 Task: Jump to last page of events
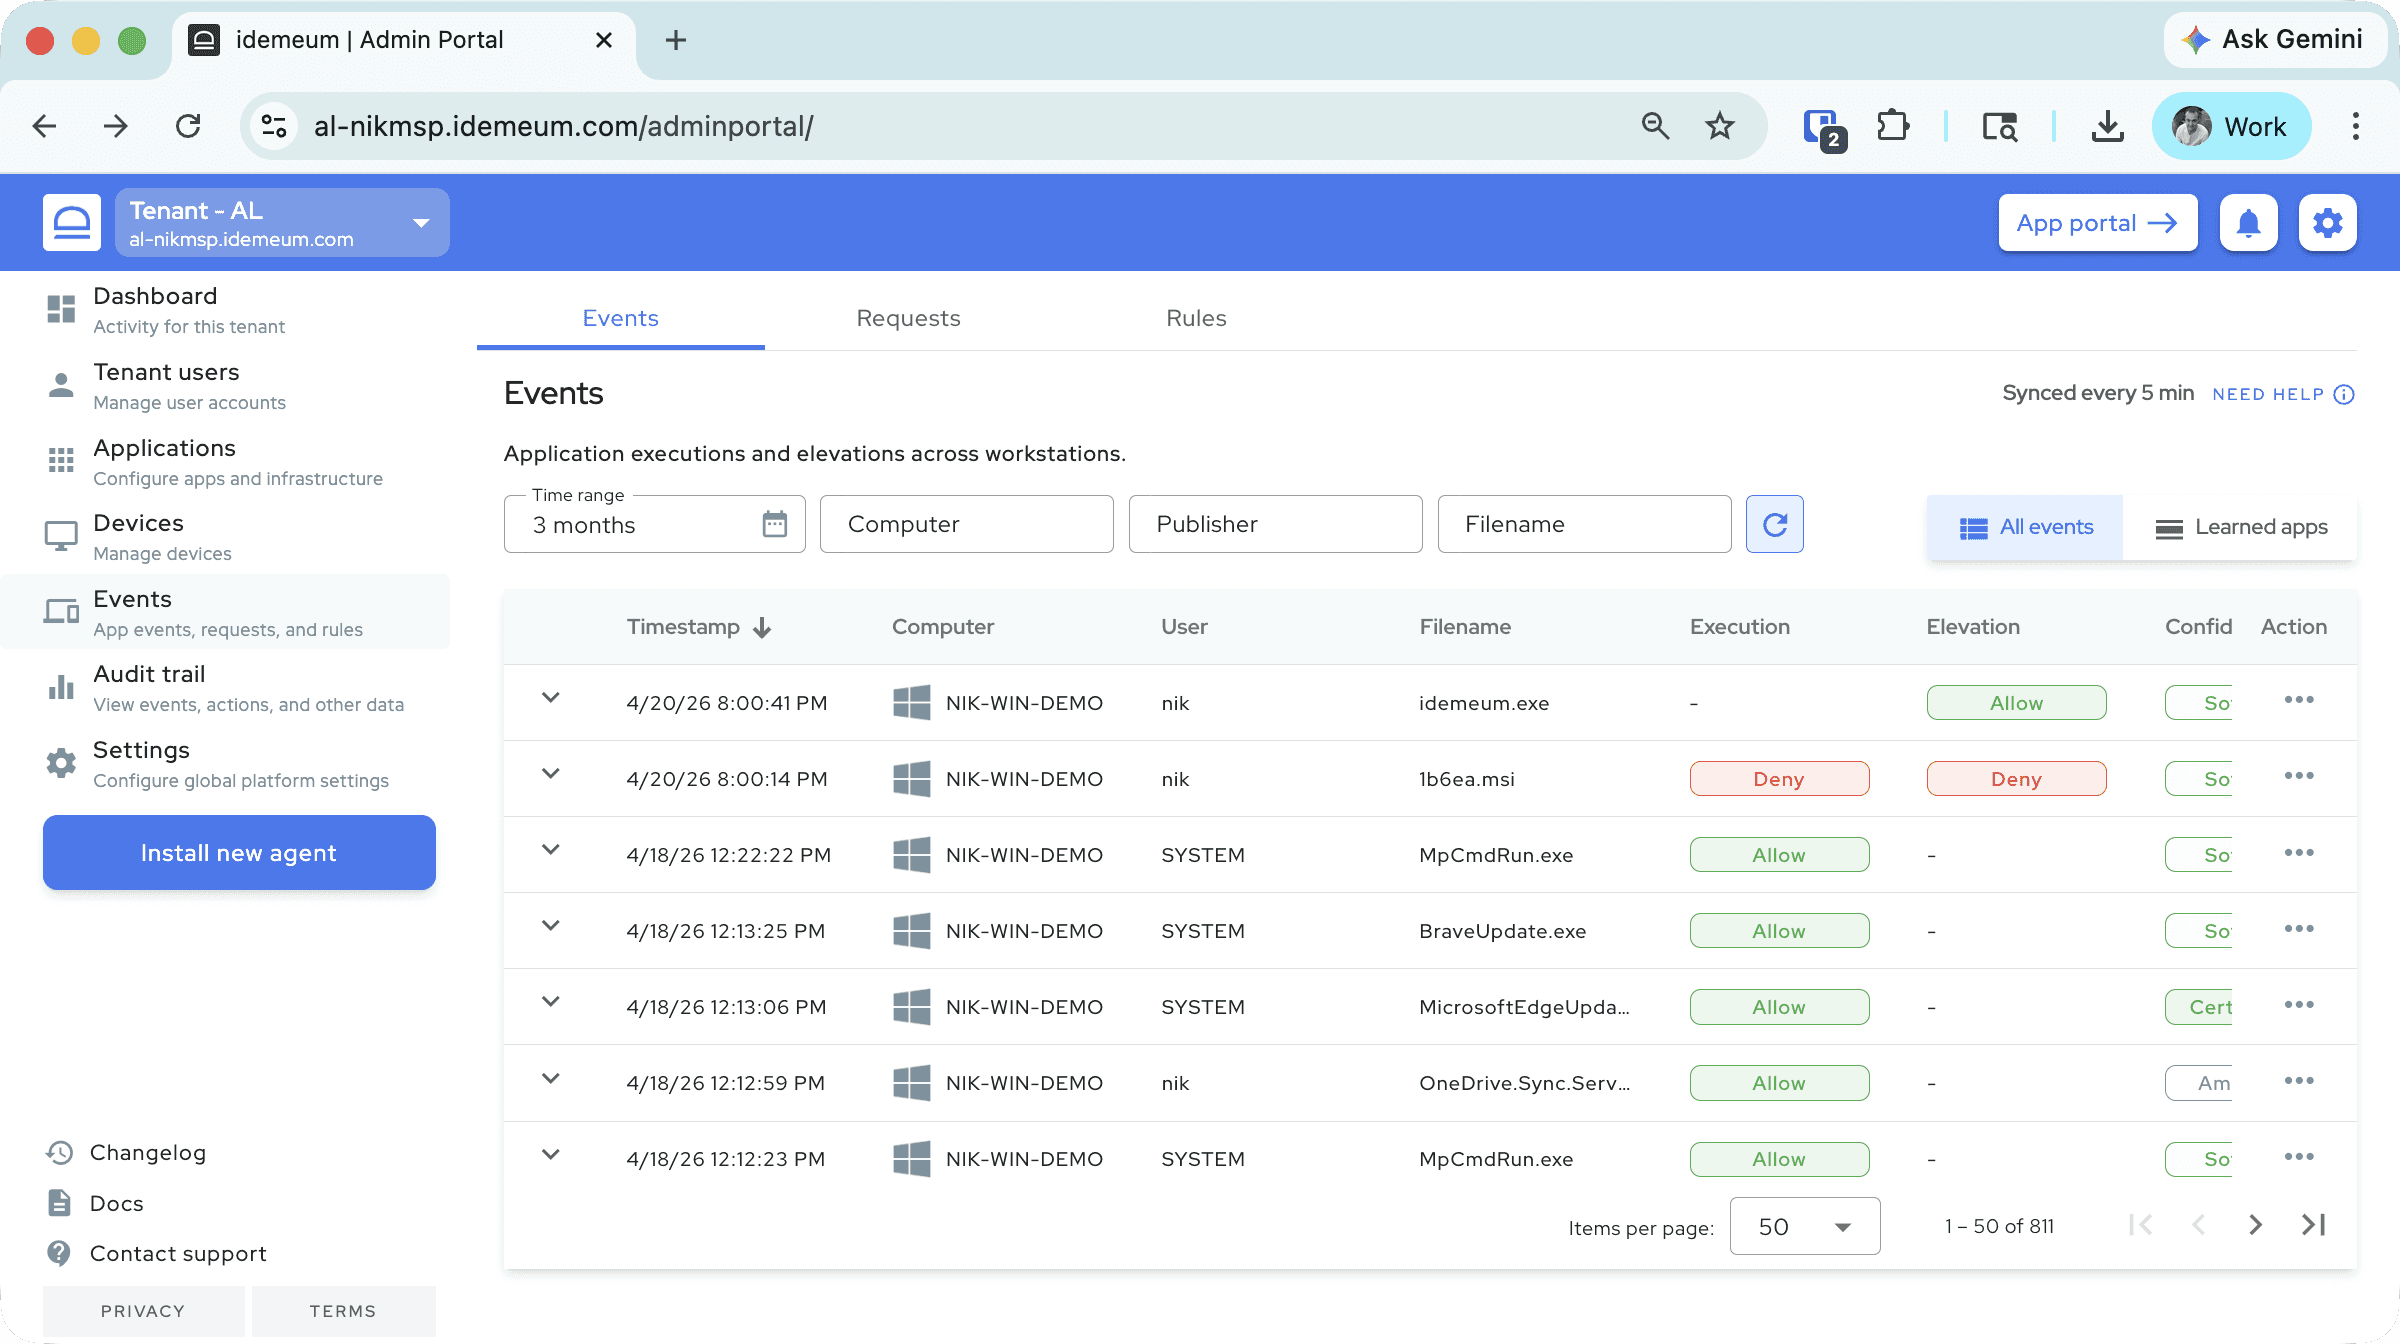[2313, 1225]
